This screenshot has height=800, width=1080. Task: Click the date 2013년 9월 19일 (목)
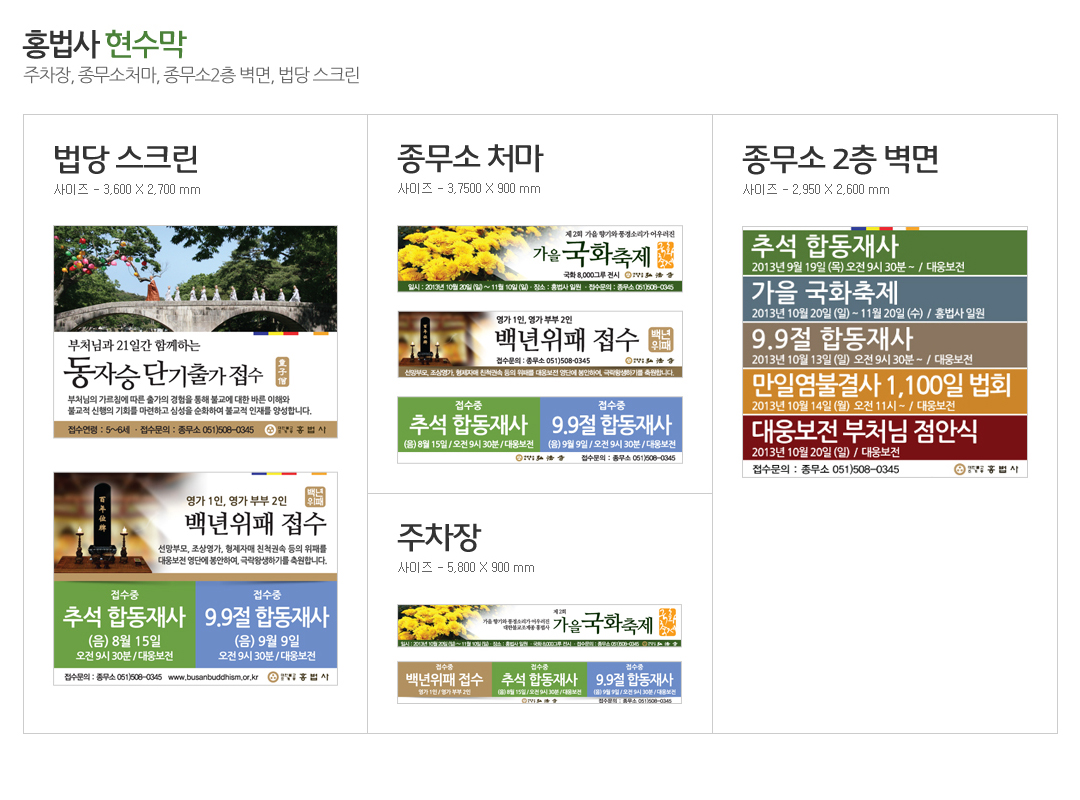[796, 267]
